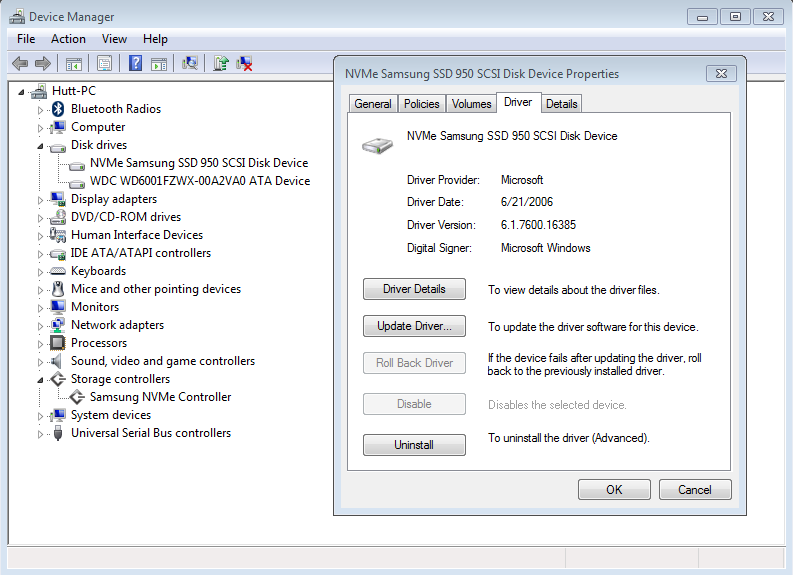Click the Universal Serial Bus controllers icon

[x=58, y=433]
